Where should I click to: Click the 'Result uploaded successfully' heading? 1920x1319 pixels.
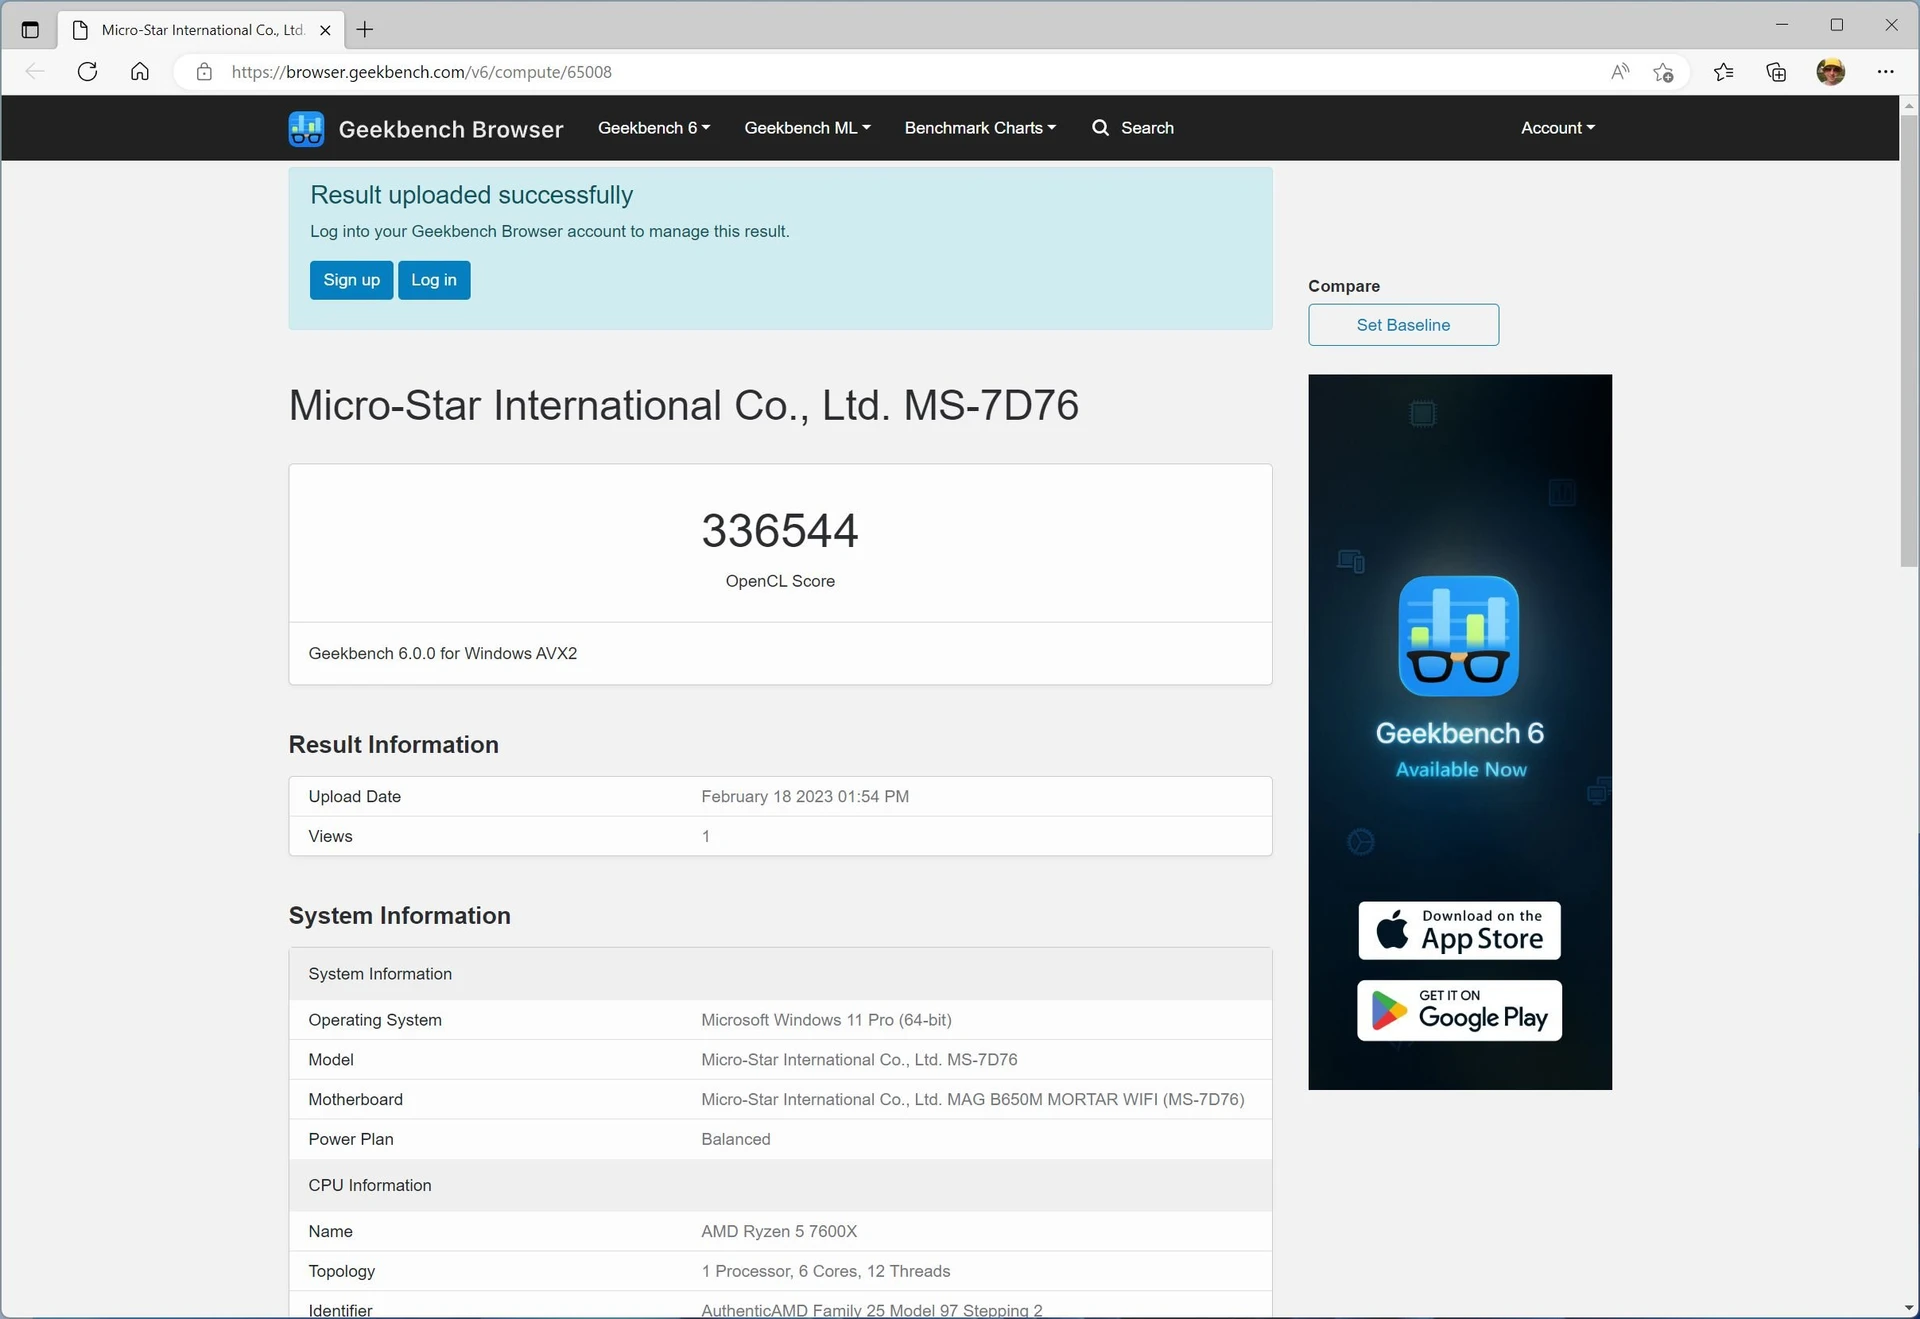(x=472, y=195)
